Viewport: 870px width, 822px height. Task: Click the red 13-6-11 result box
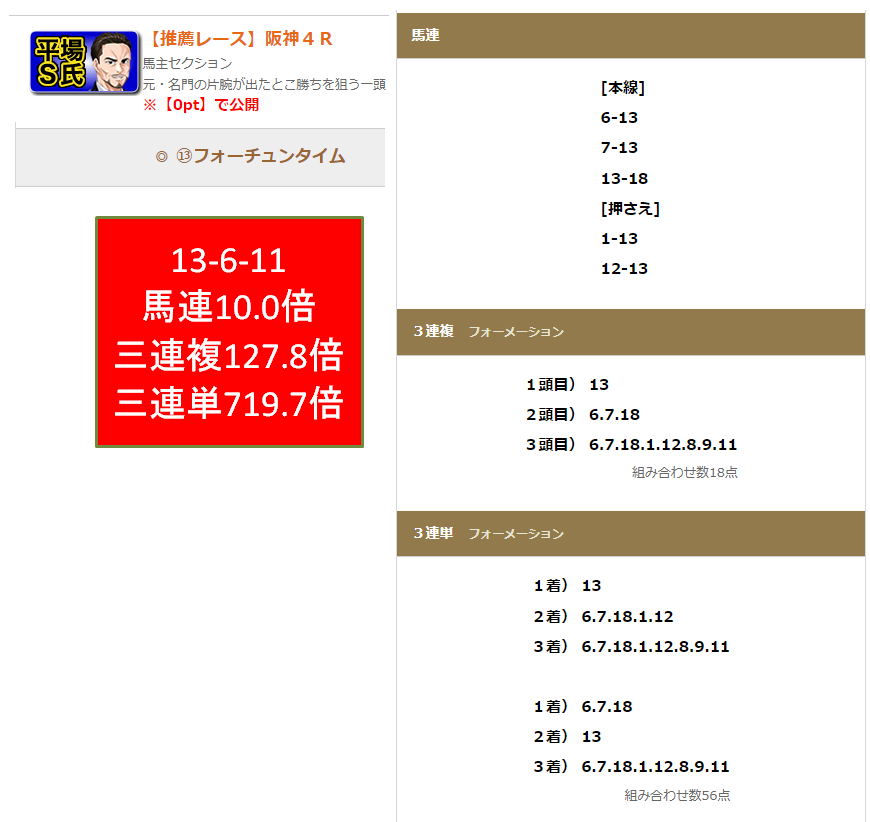click(x=229, y=332)
